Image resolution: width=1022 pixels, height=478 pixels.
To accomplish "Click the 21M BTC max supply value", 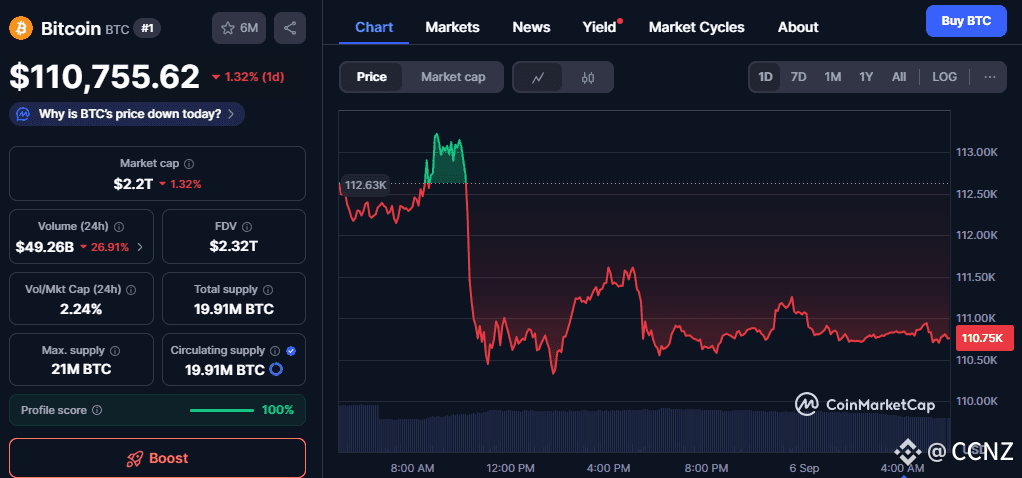I will [81, 369].
